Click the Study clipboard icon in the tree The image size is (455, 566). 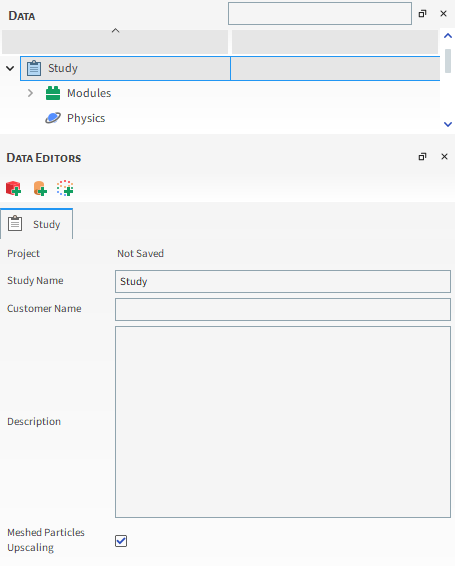34,68
